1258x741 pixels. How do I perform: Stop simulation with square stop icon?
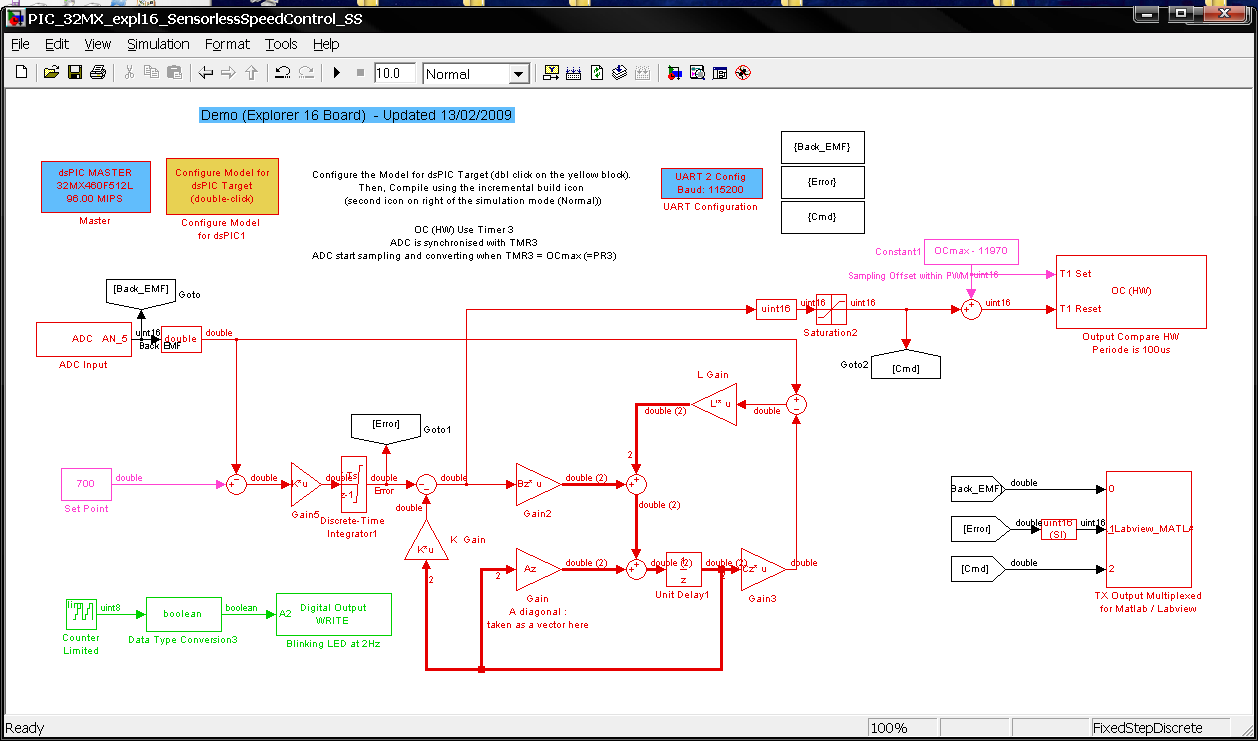pyautogui.click(x=360, y=73)
